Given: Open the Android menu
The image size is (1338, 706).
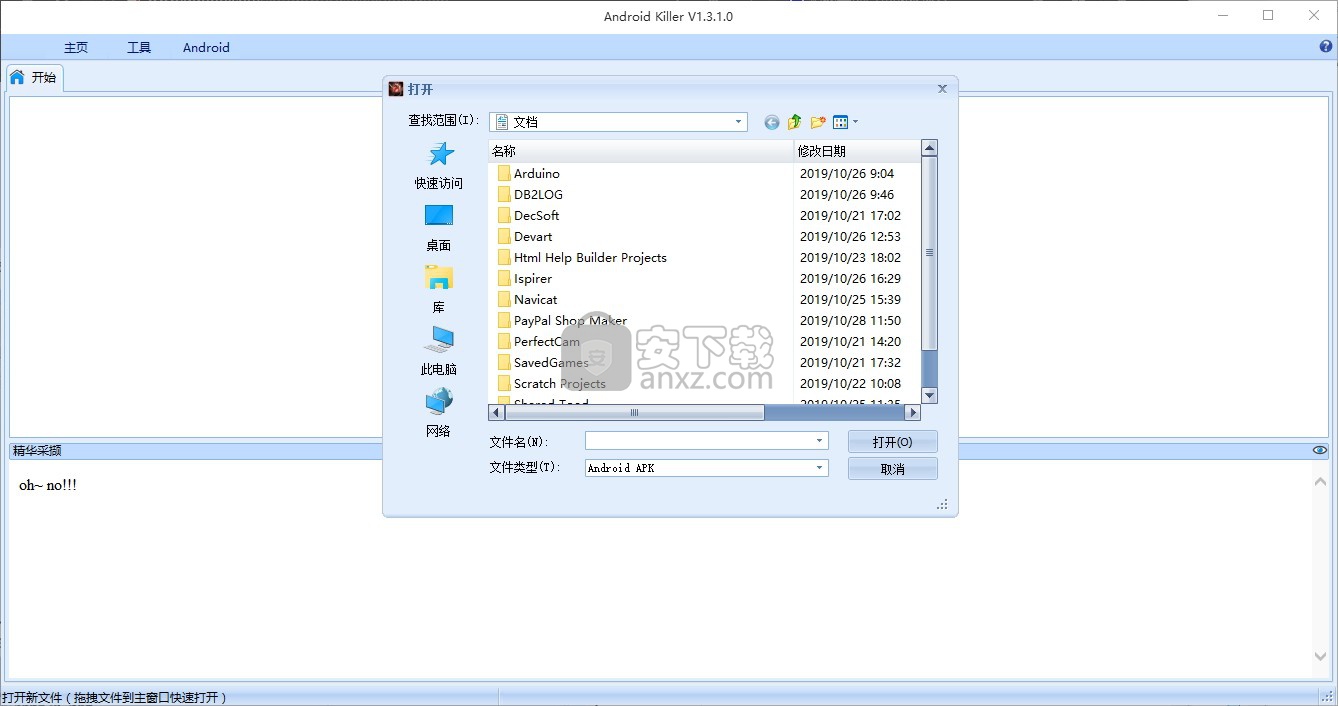Looking at the screenshot, I should pos(206,47).
